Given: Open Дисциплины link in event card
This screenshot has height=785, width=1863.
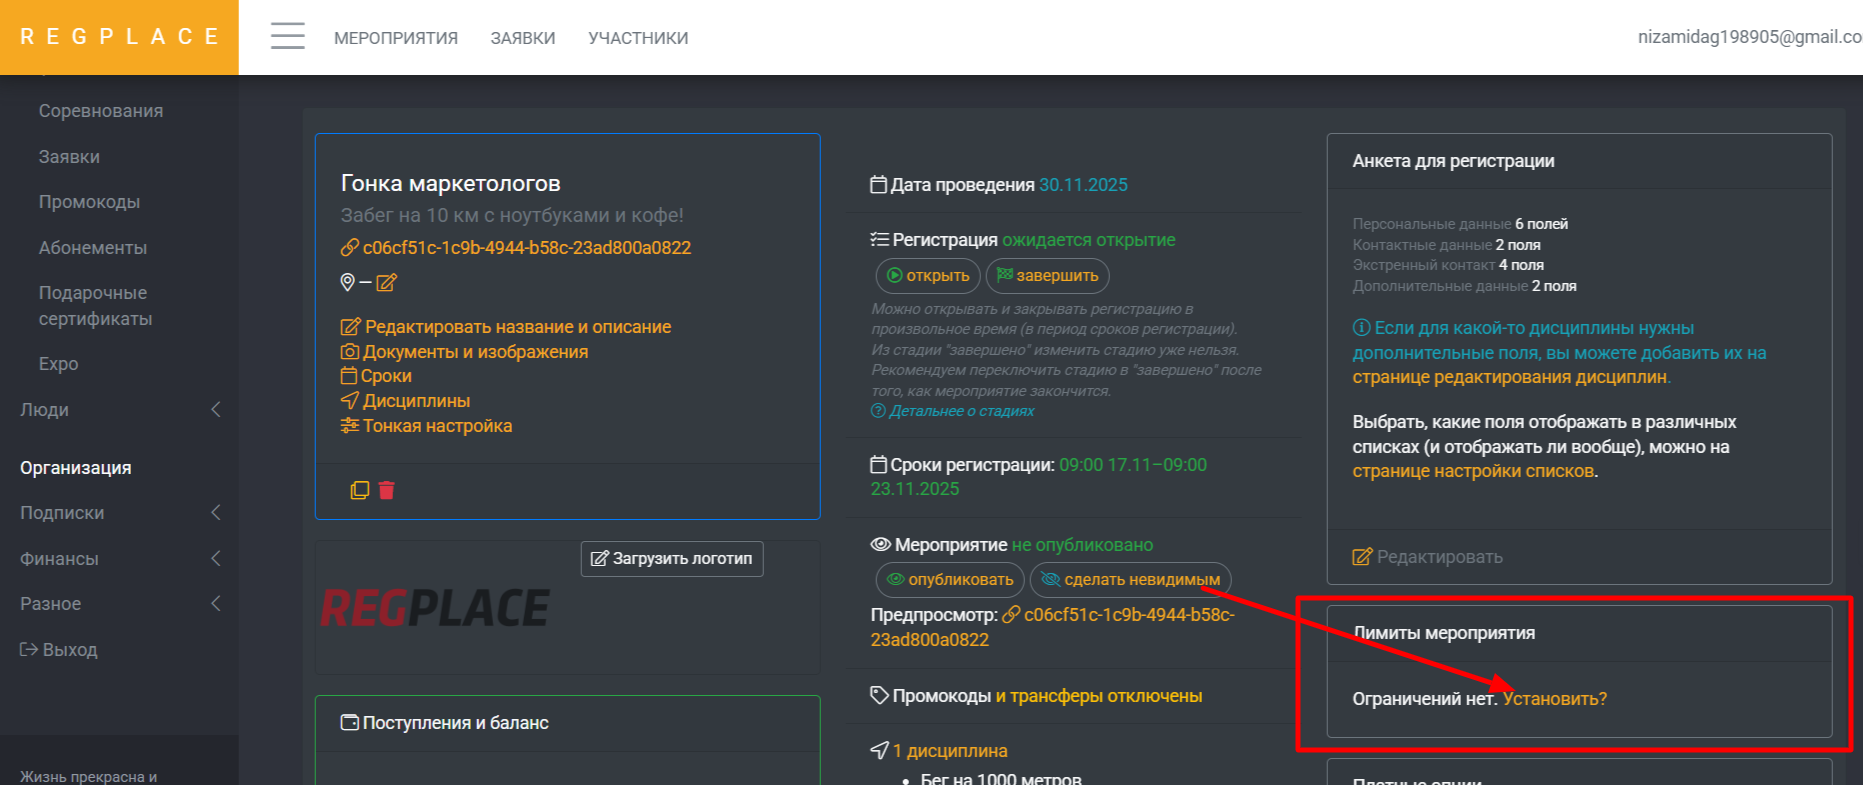Looking at the screenshot, I should coord(406,401).
